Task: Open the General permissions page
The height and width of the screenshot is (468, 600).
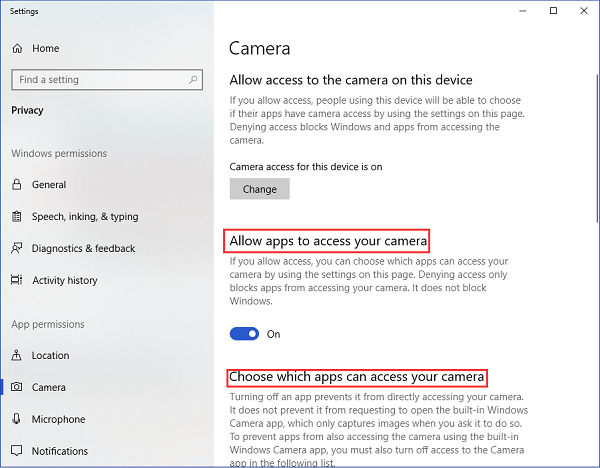Action: click(49, 185)
